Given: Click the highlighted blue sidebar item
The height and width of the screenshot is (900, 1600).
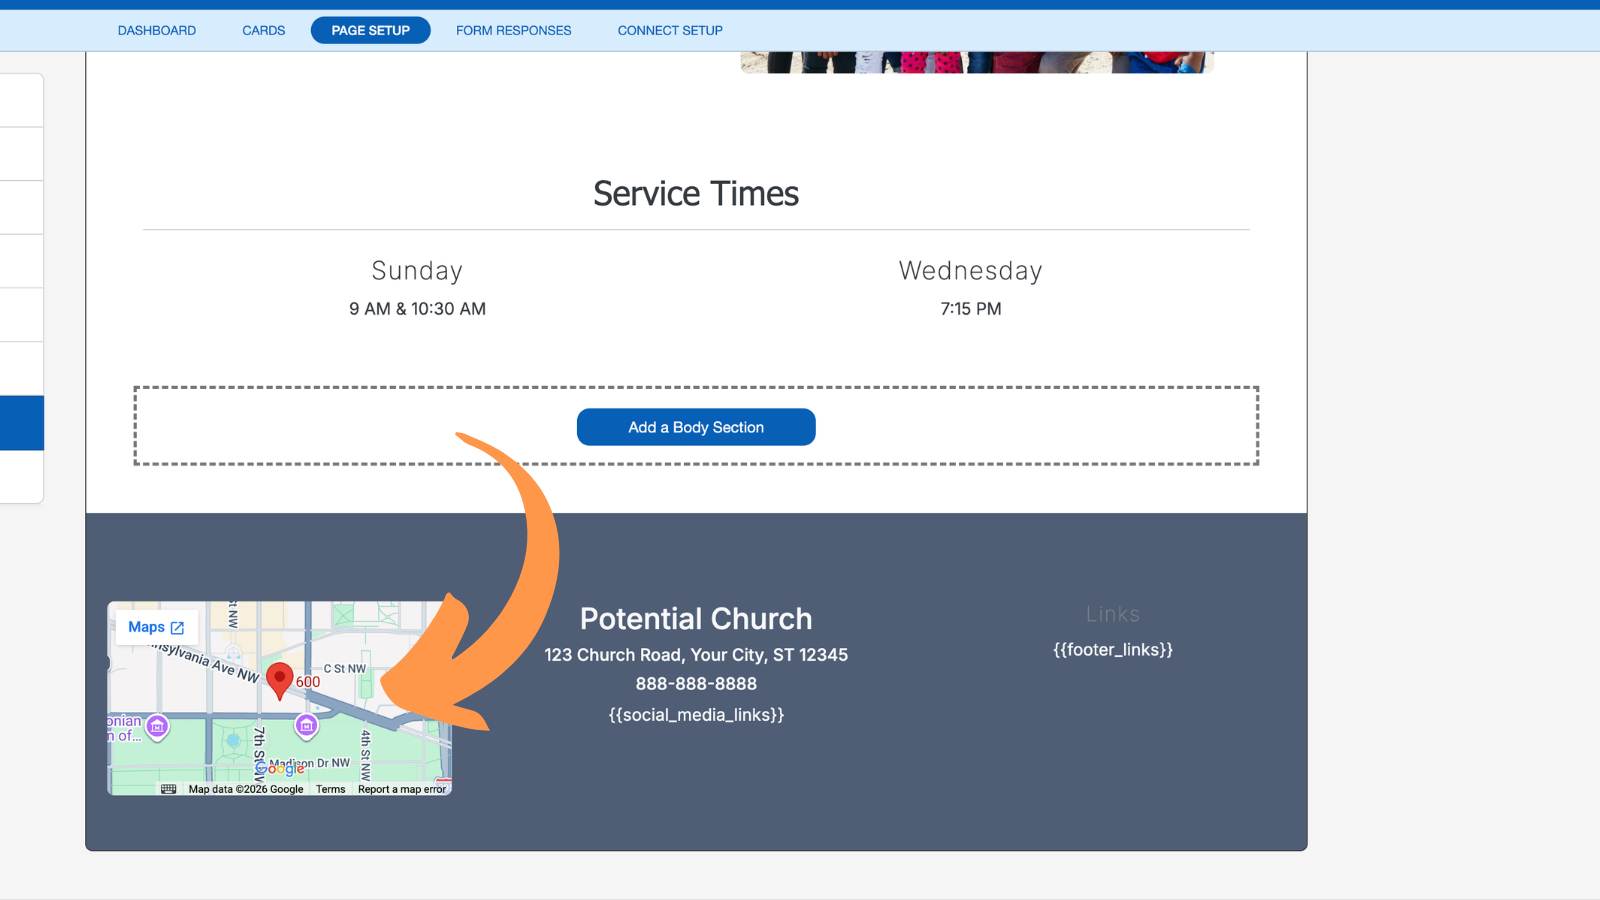Looking at the screenshot, I should [22, 423].
